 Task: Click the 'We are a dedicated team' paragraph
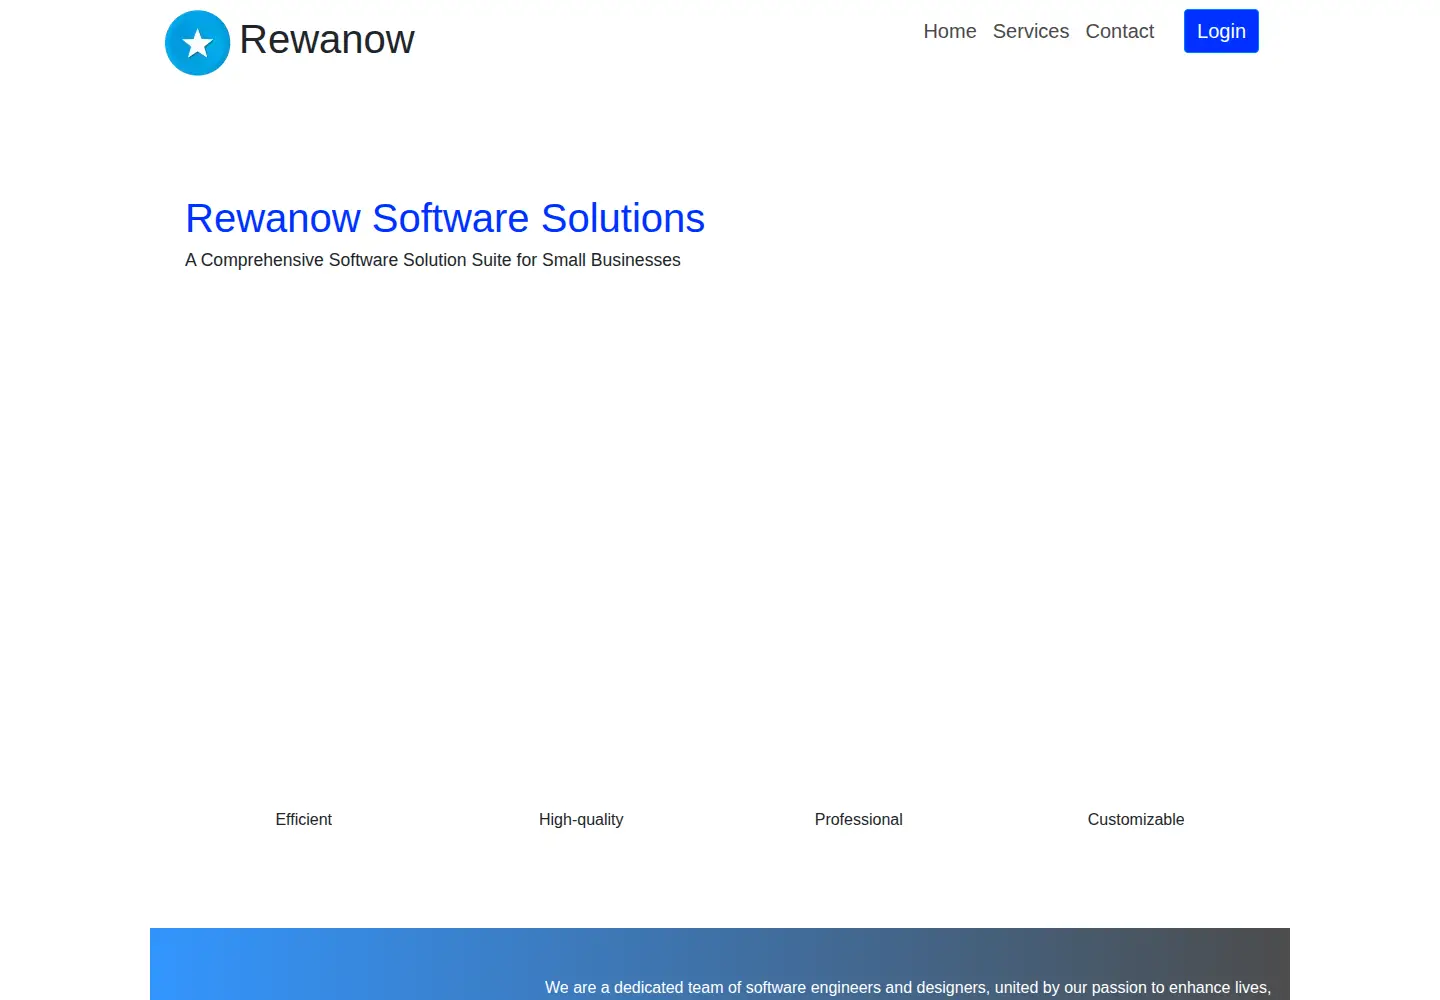908,987
